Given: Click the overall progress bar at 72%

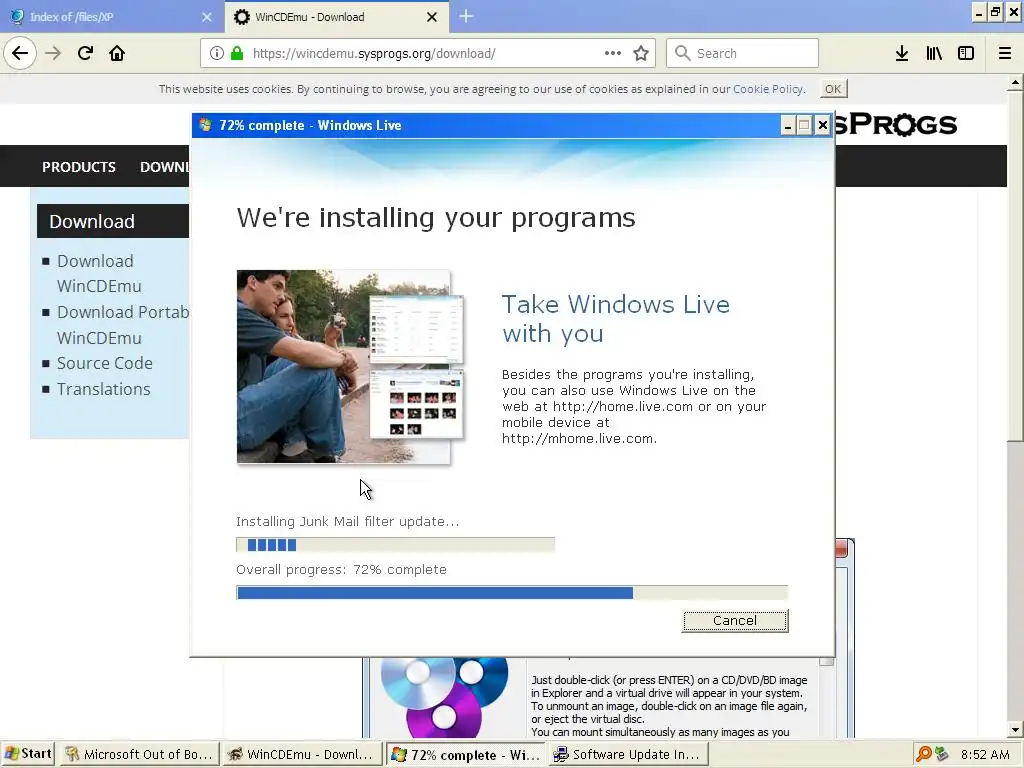Looking at the screenshot, I should click(512, 592).
